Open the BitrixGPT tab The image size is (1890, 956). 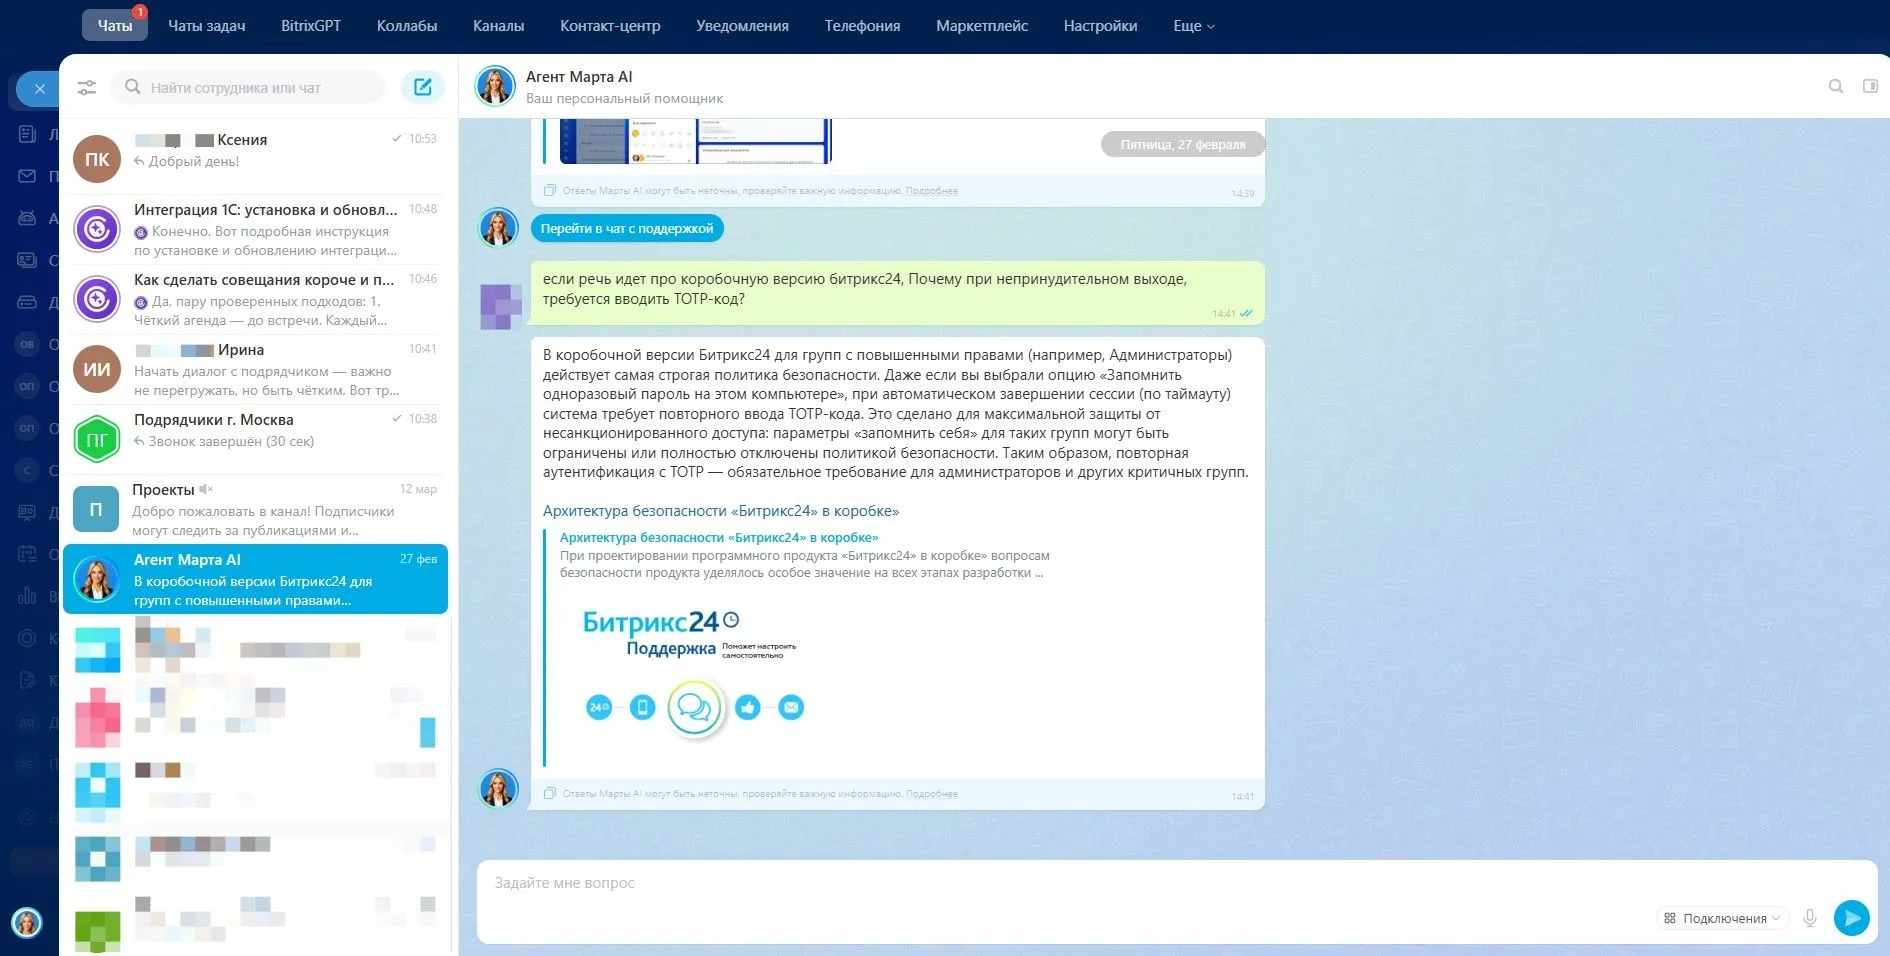pos(311,26)
